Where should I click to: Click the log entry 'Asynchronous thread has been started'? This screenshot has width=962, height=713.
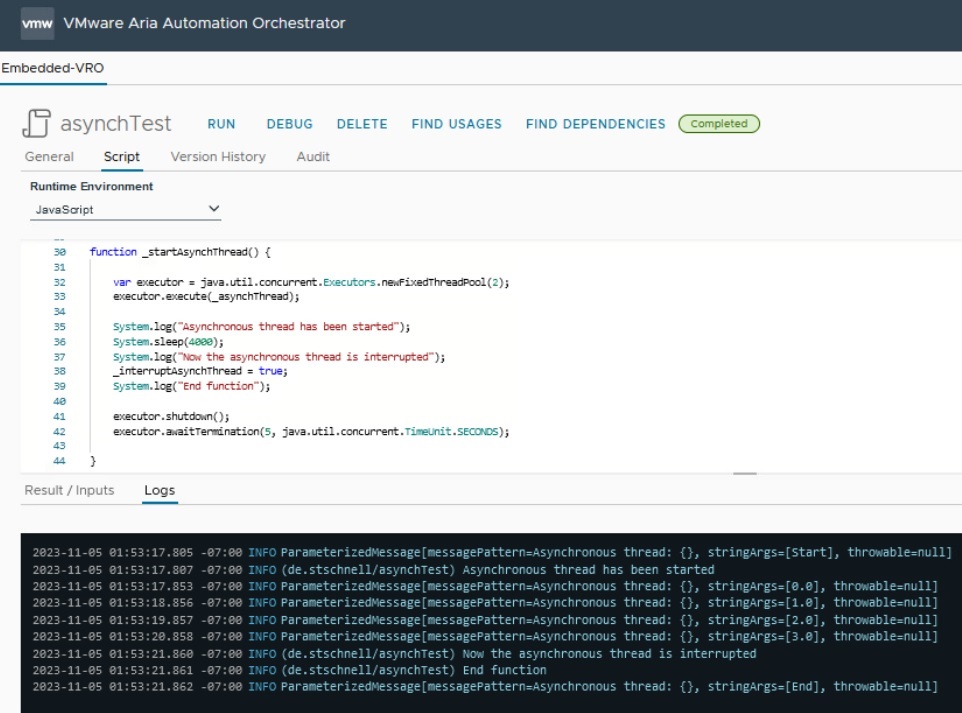[374, 569]
